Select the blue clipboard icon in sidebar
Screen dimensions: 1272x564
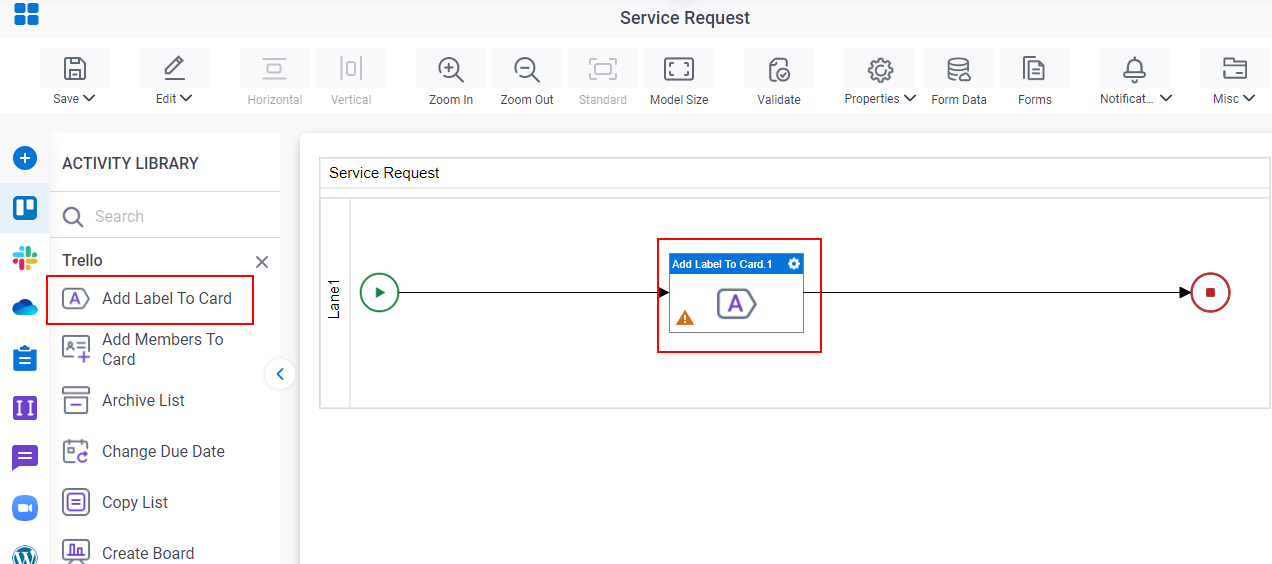25,358
